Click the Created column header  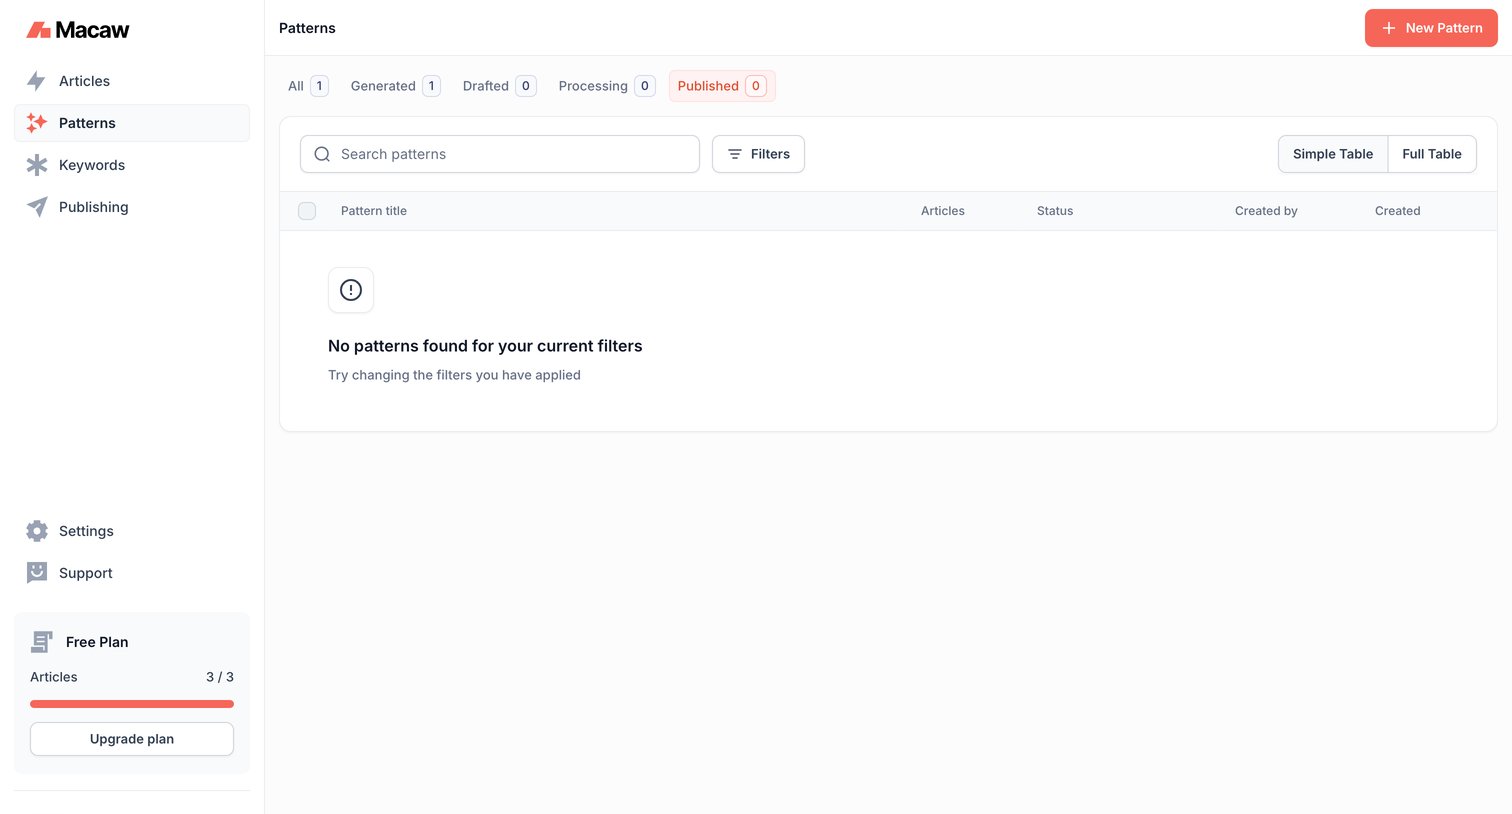point(1398,211)
